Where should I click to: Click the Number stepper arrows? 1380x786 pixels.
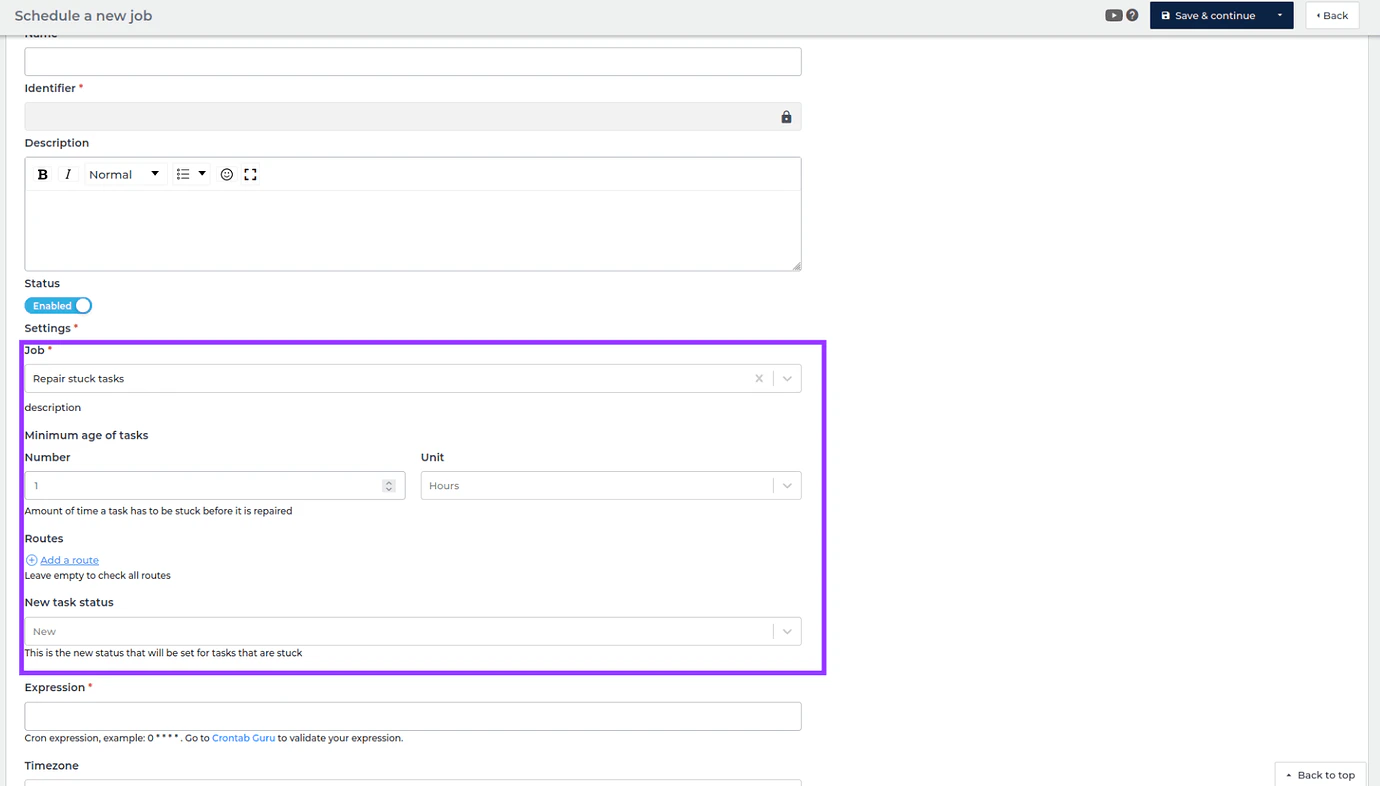tap(389, 486)
